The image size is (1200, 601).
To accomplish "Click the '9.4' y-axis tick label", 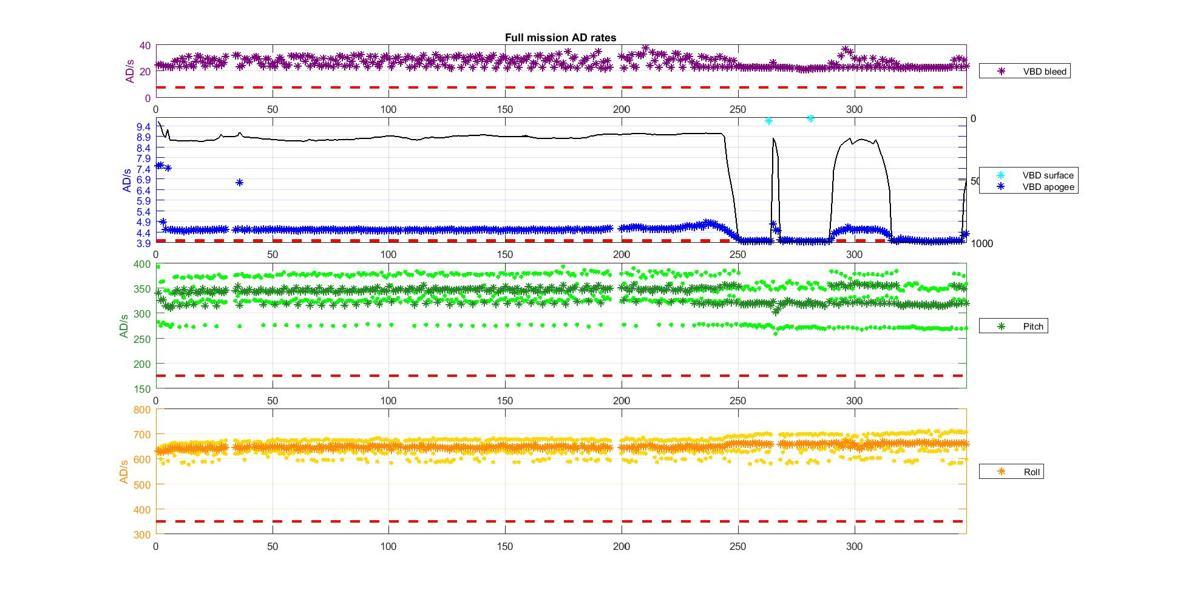I will (143, 127).
